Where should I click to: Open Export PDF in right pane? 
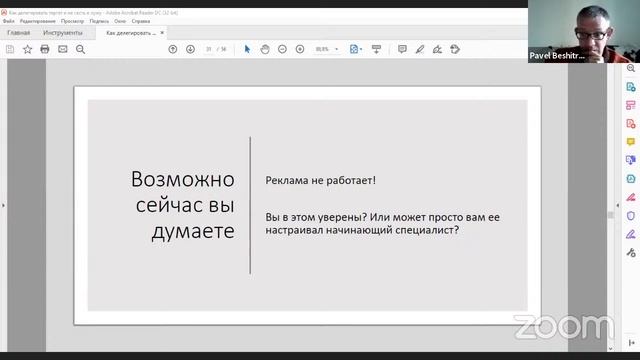click(631, 87)
